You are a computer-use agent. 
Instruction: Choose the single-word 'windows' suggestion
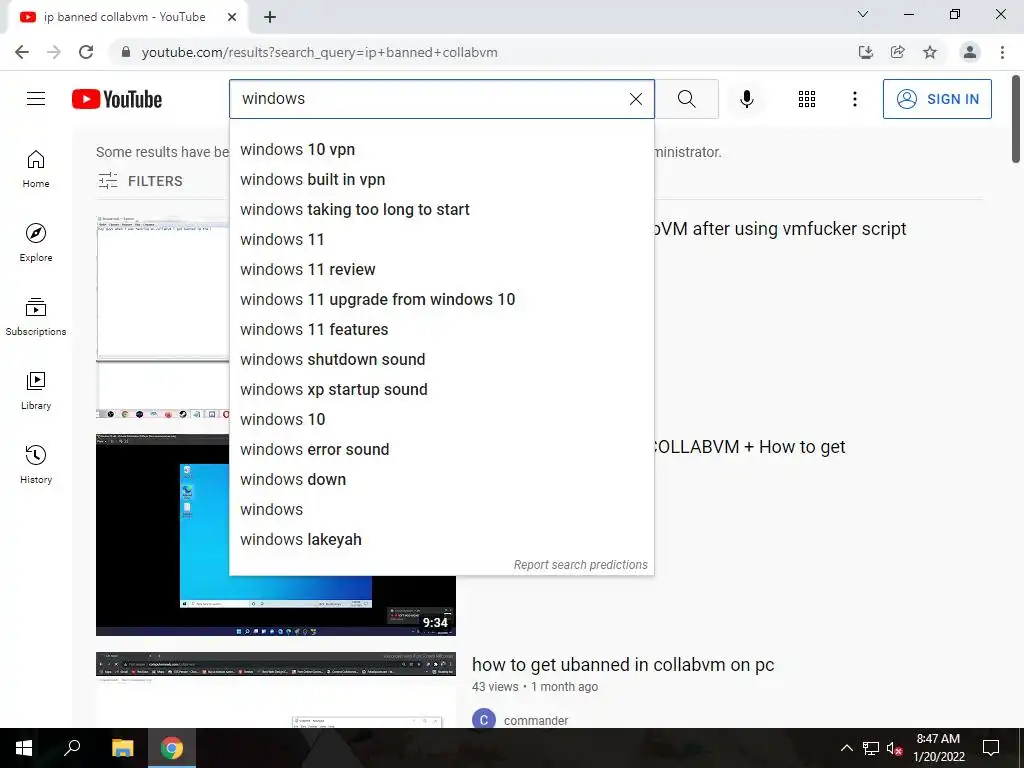pyautogui.click(x=441, y=510)
